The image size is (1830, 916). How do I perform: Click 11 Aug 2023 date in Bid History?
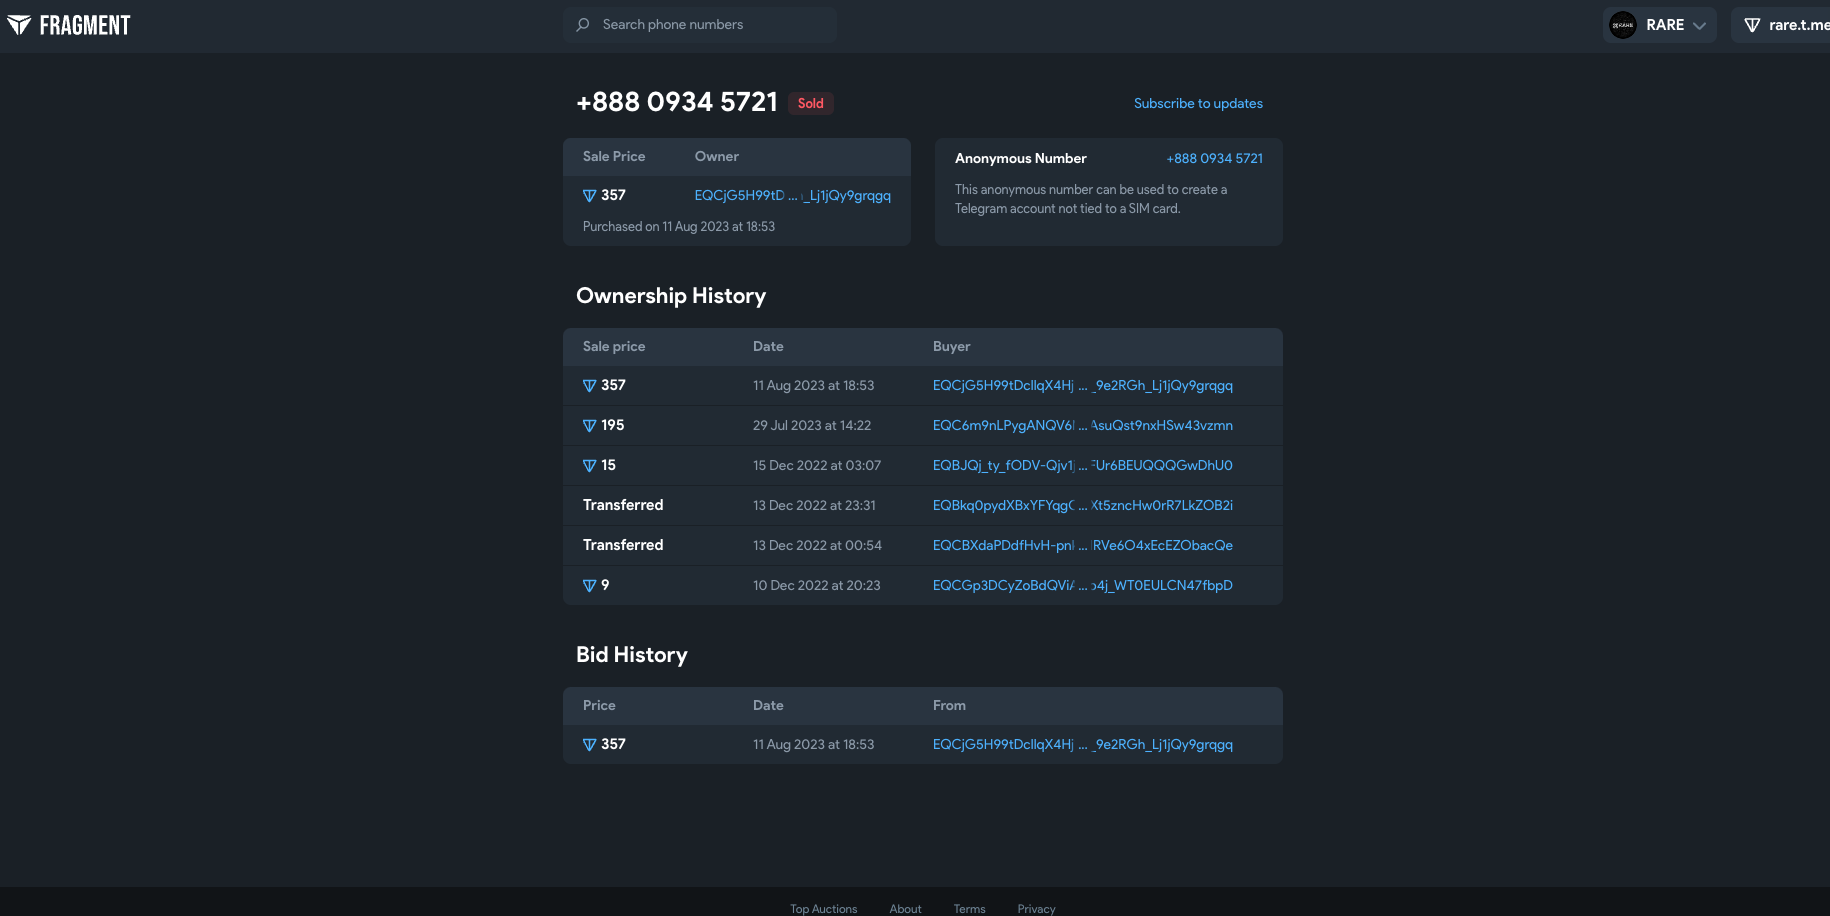814,745
